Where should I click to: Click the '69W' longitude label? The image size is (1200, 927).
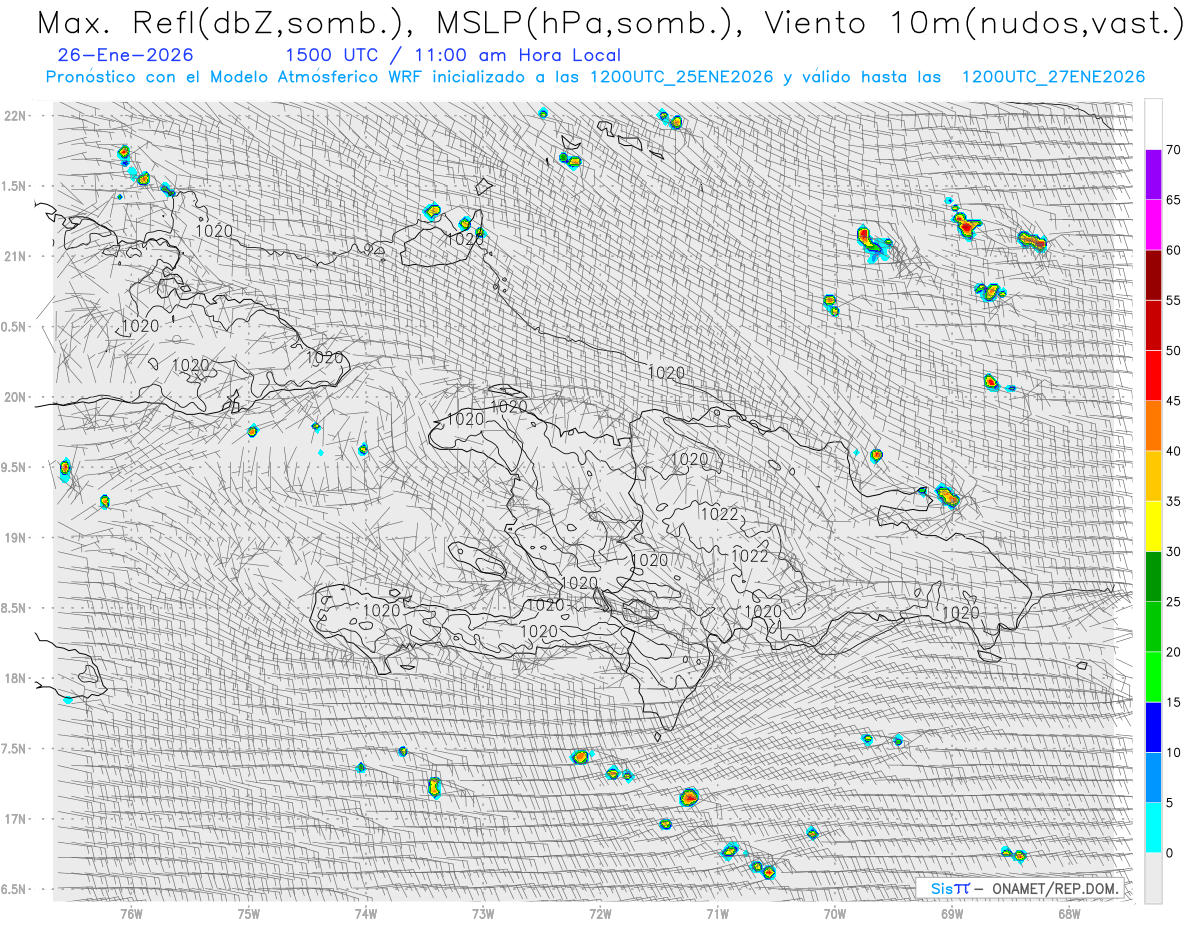[952, 914]
